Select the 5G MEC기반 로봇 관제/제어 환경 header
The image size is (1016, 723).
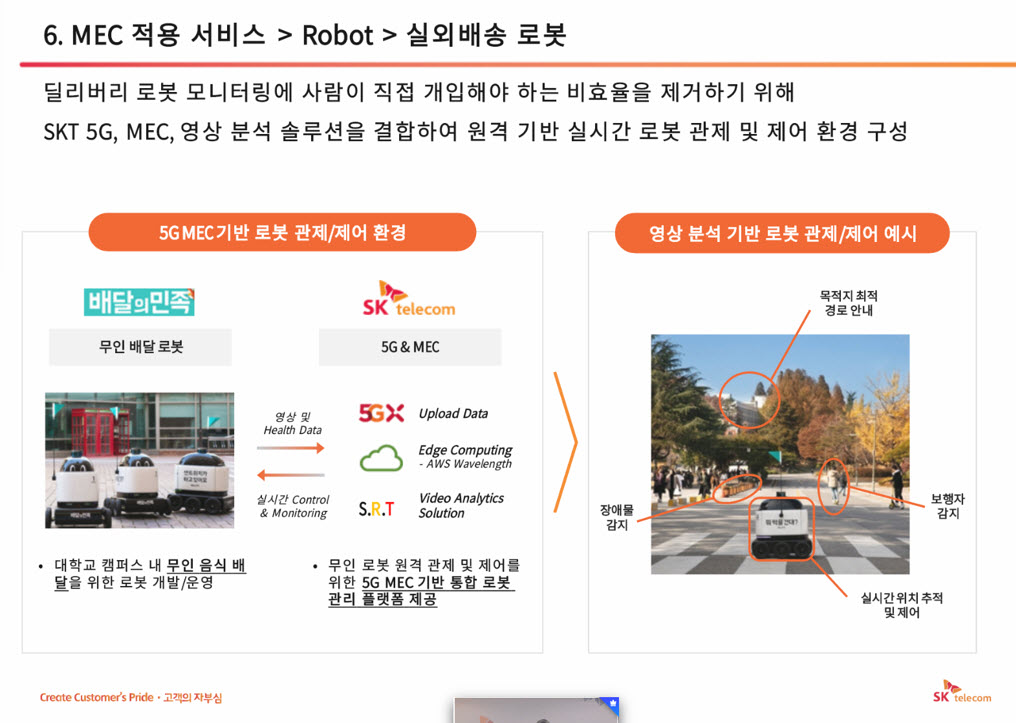pyautogui.click(x=283, y=232)
